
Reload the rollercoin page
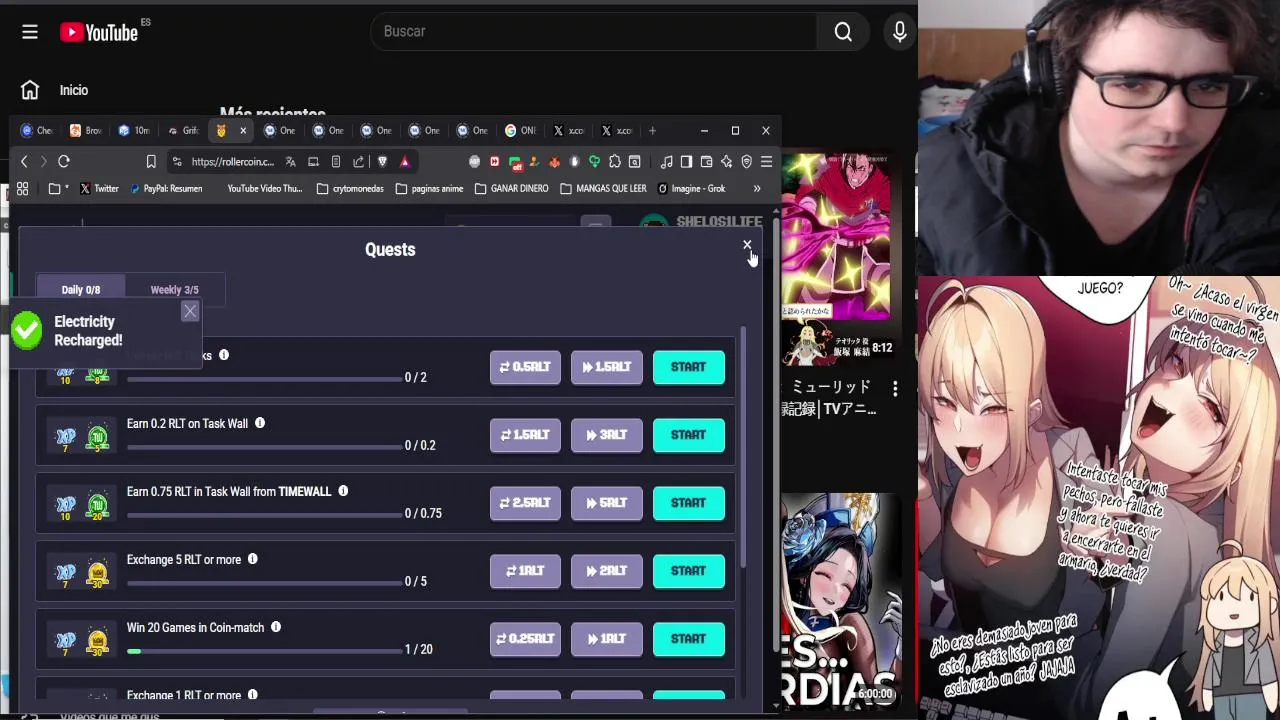tap(64, 161)
